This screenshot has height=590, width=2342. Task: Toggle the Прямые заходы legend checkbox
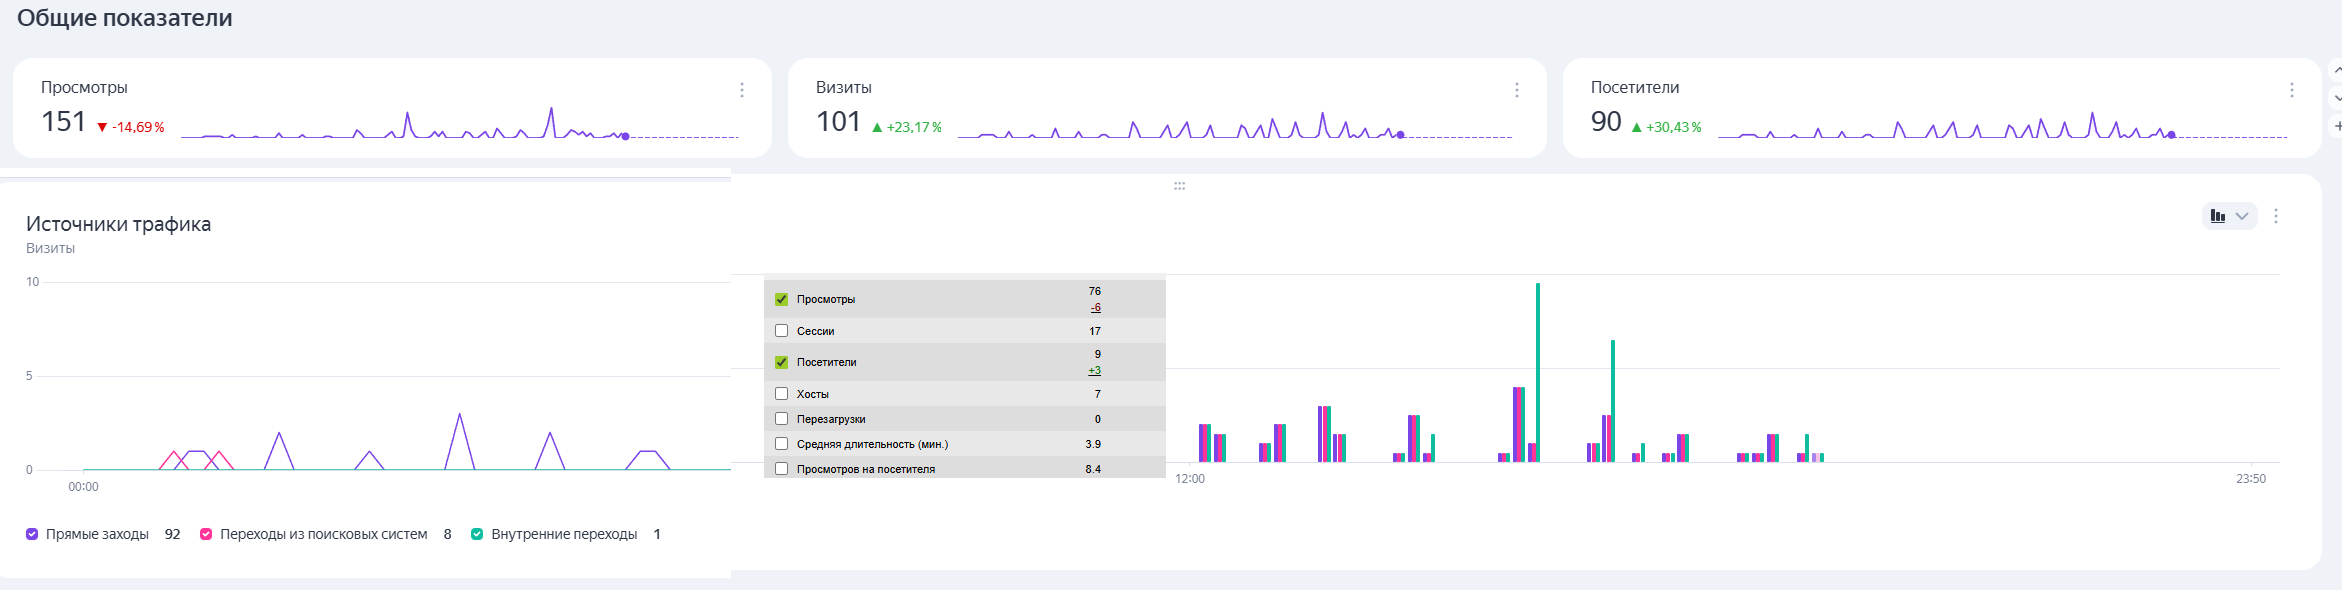[32, 534]
